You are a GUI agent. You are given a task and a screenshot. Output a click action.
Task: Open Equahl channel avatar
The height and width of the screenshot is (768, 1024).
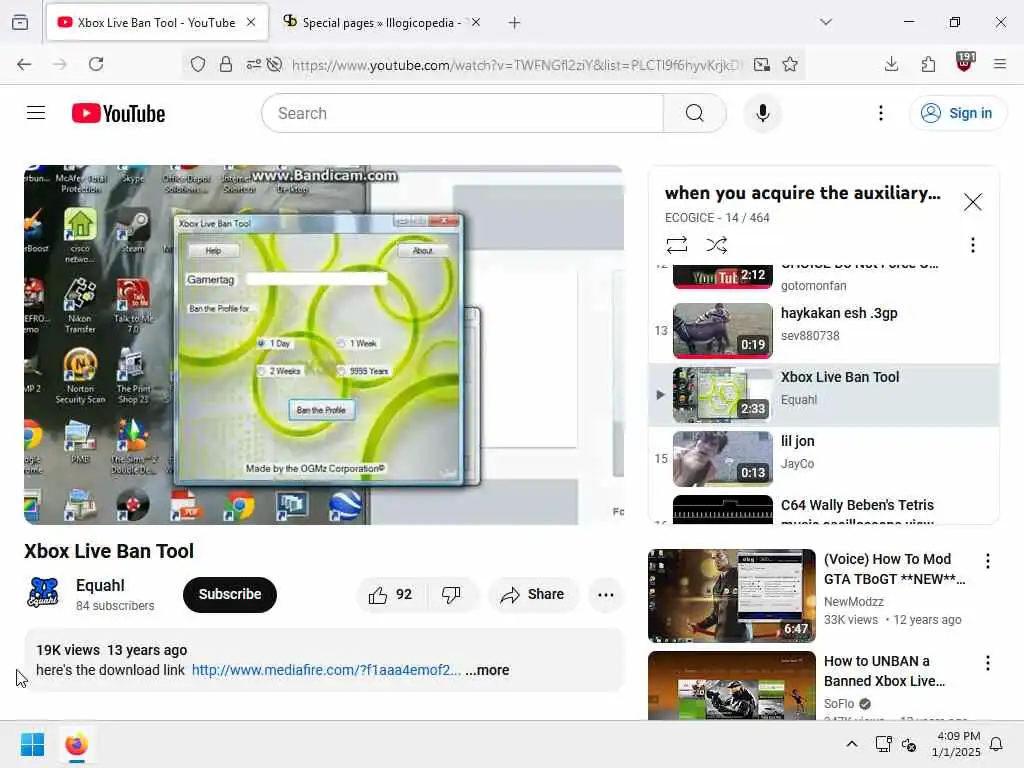(x=43, y=593)
